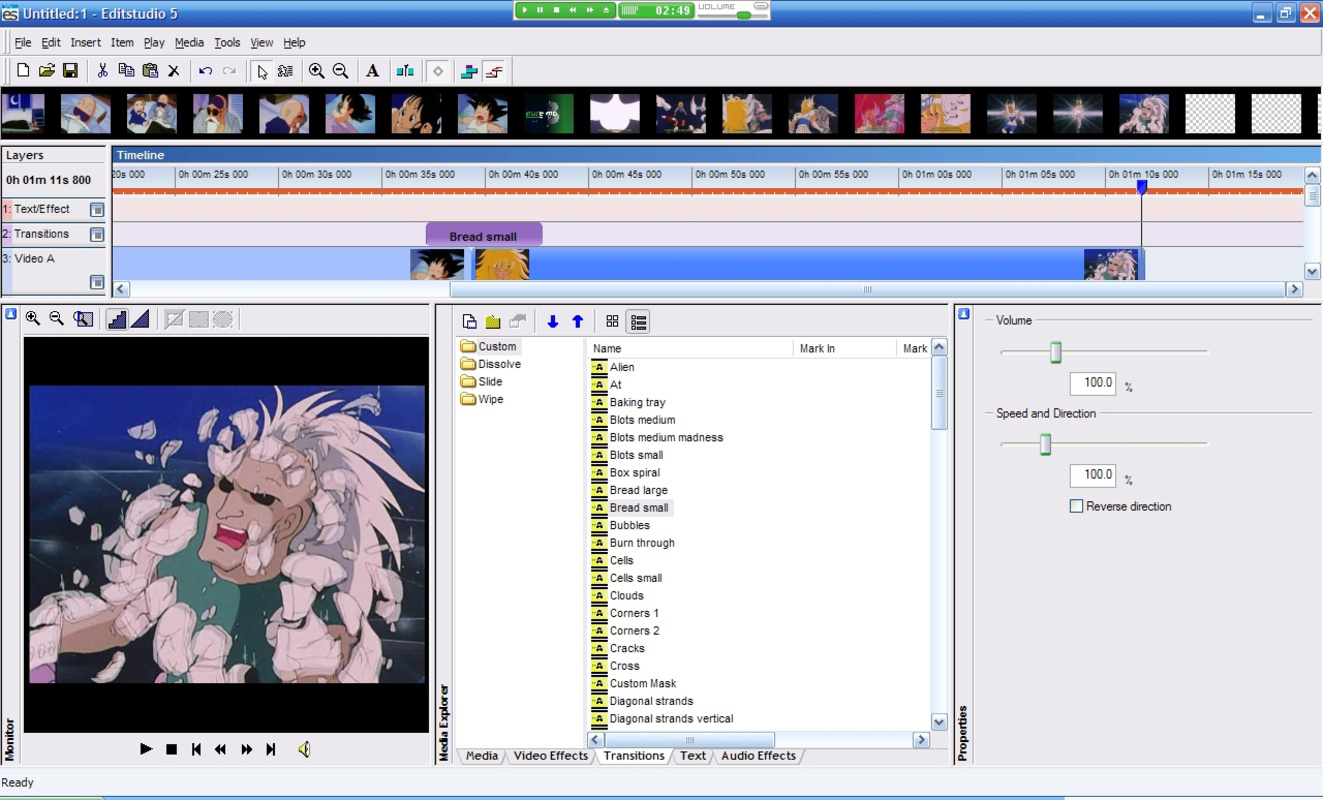The image size is (1323, 800).
Task: Insert text with the A icon
Action: point(372,71)
